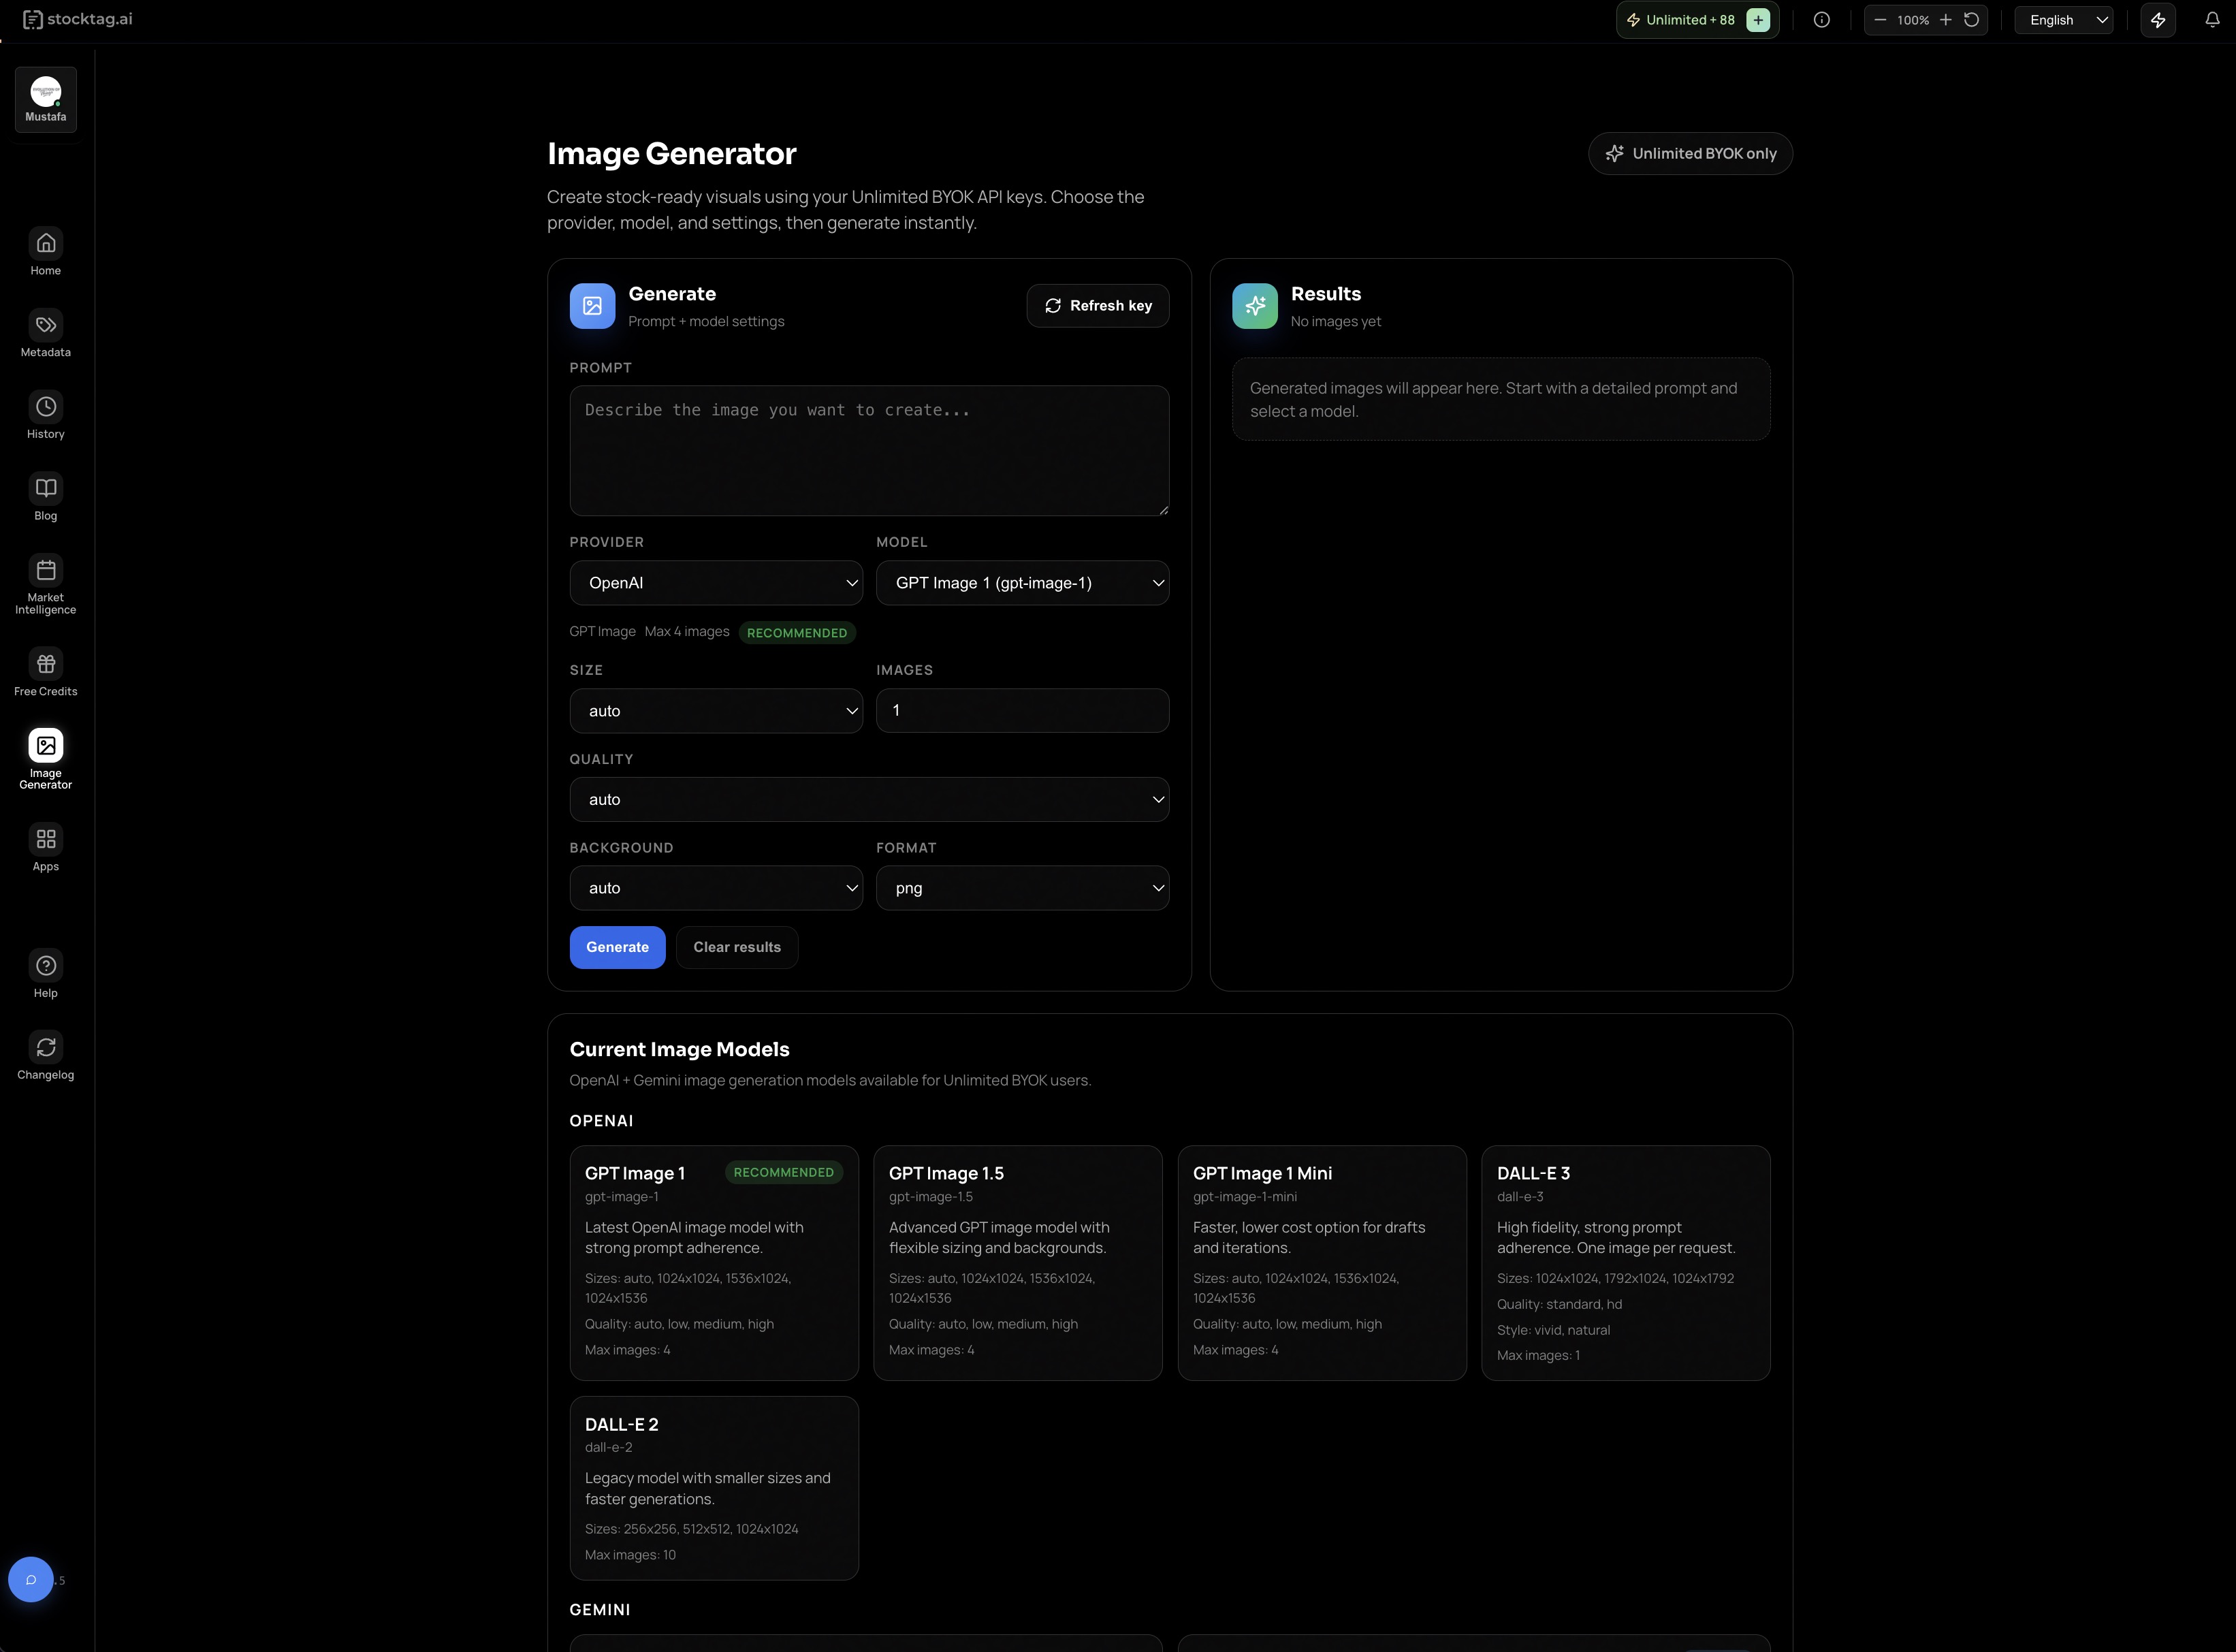Open the Metadata sidebar icon

pos(46,325)
